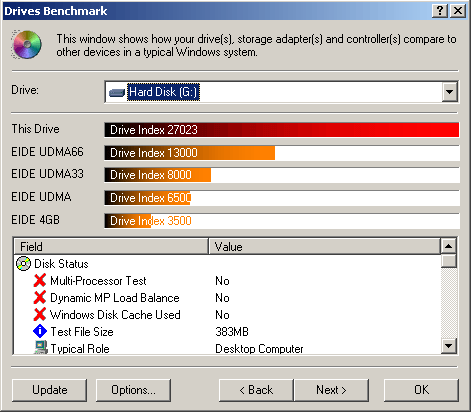Click list scrollbar down arrow
The height and width of the screenshot is (412, 471).
(x=449, y=346)
